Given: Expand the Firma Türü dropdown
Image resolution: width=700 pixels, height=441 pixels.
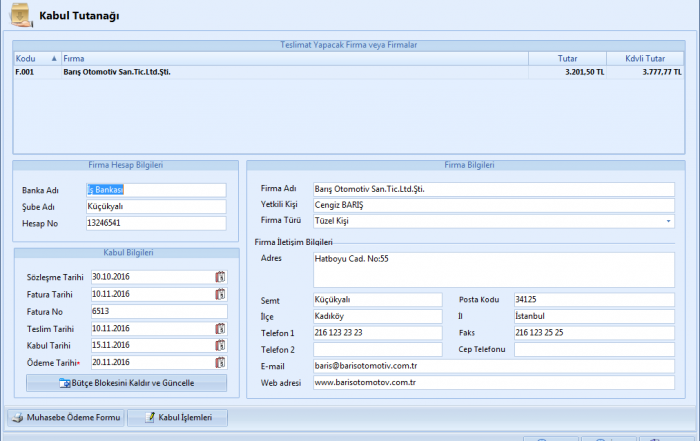Looking at the screenshot, I should click(668, 221).
